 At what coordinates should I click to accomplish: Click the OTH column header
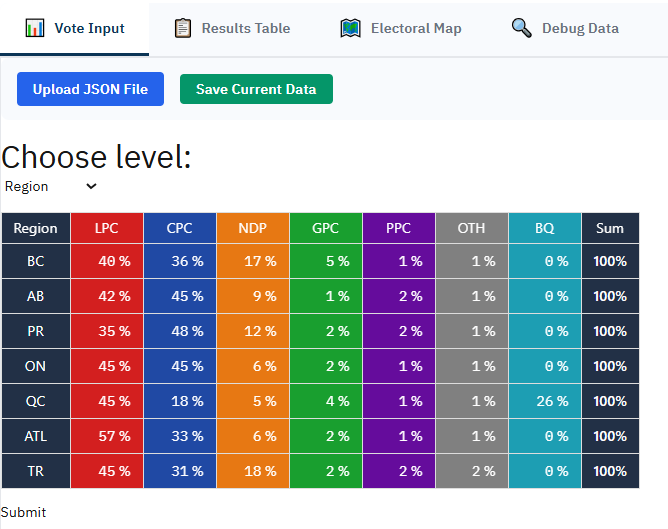[472, 228]
